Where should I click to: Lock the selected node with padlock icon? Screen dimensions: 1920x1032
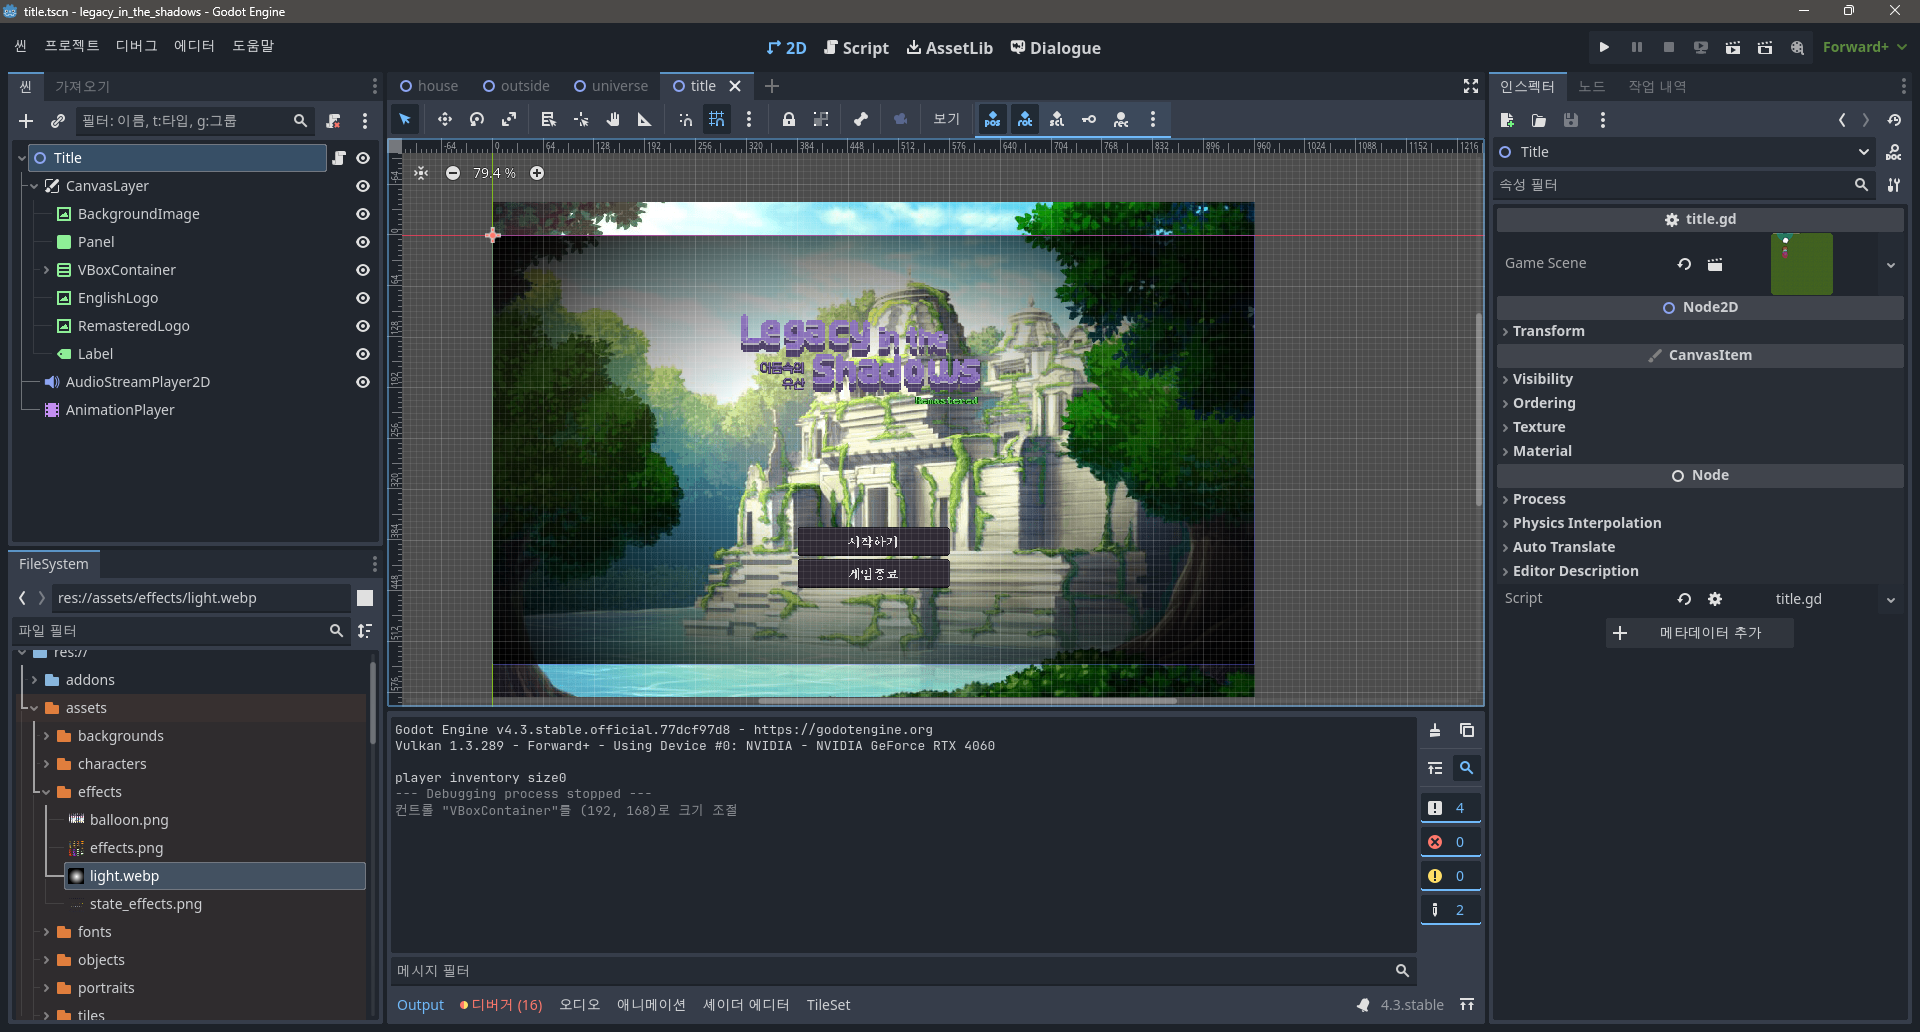click(x=789, y=119)
